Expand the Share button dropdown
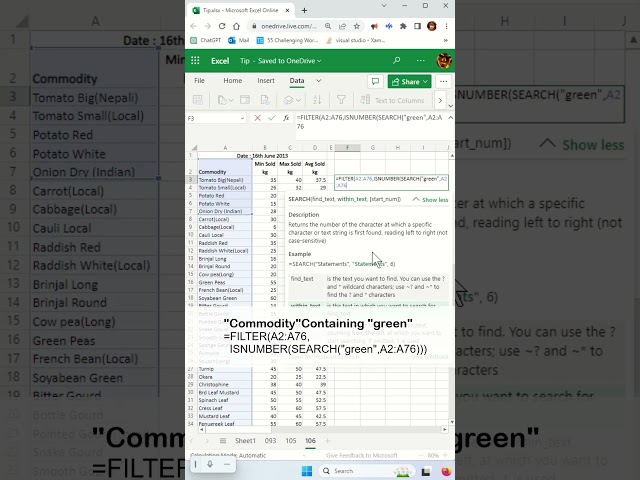640x480 pixels. coord(425,82)
